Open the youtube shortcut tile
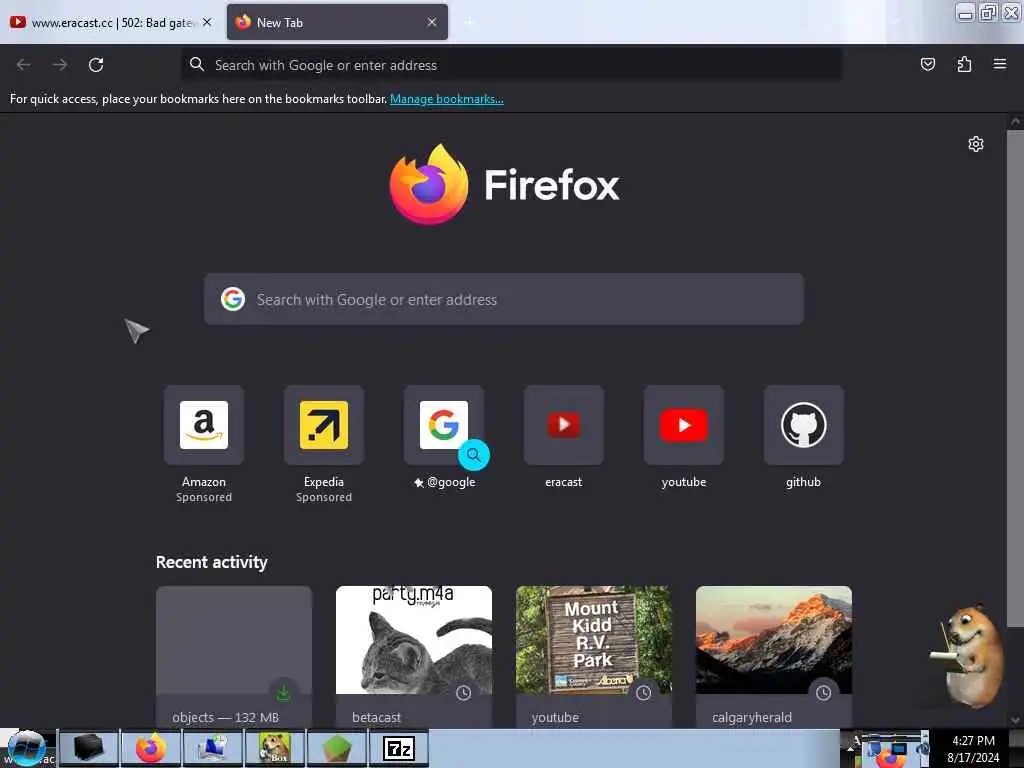This screenshot has width=1024, height=768. pyautogui.click(x=684, y=425)
